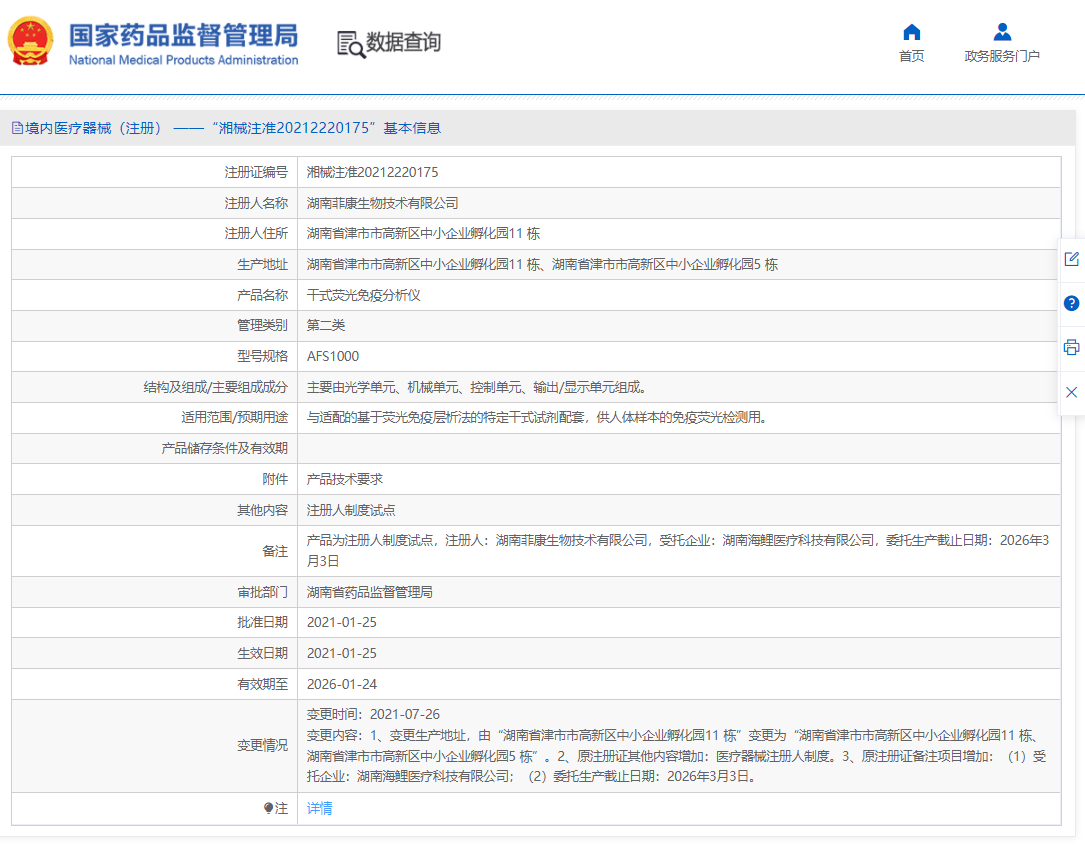Go to 首页 text link
This screenshot has height=854, width=1085.
pos(911,56)
